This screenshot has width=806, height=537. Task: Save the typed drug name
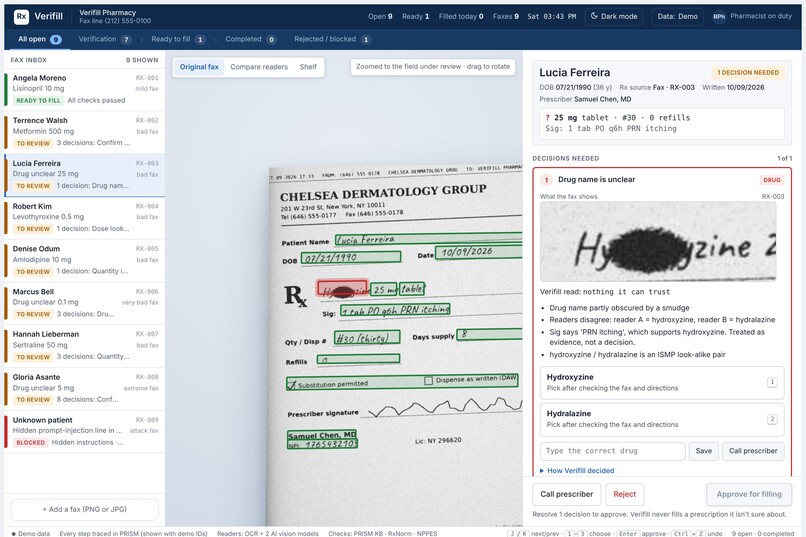coord(704,451)
